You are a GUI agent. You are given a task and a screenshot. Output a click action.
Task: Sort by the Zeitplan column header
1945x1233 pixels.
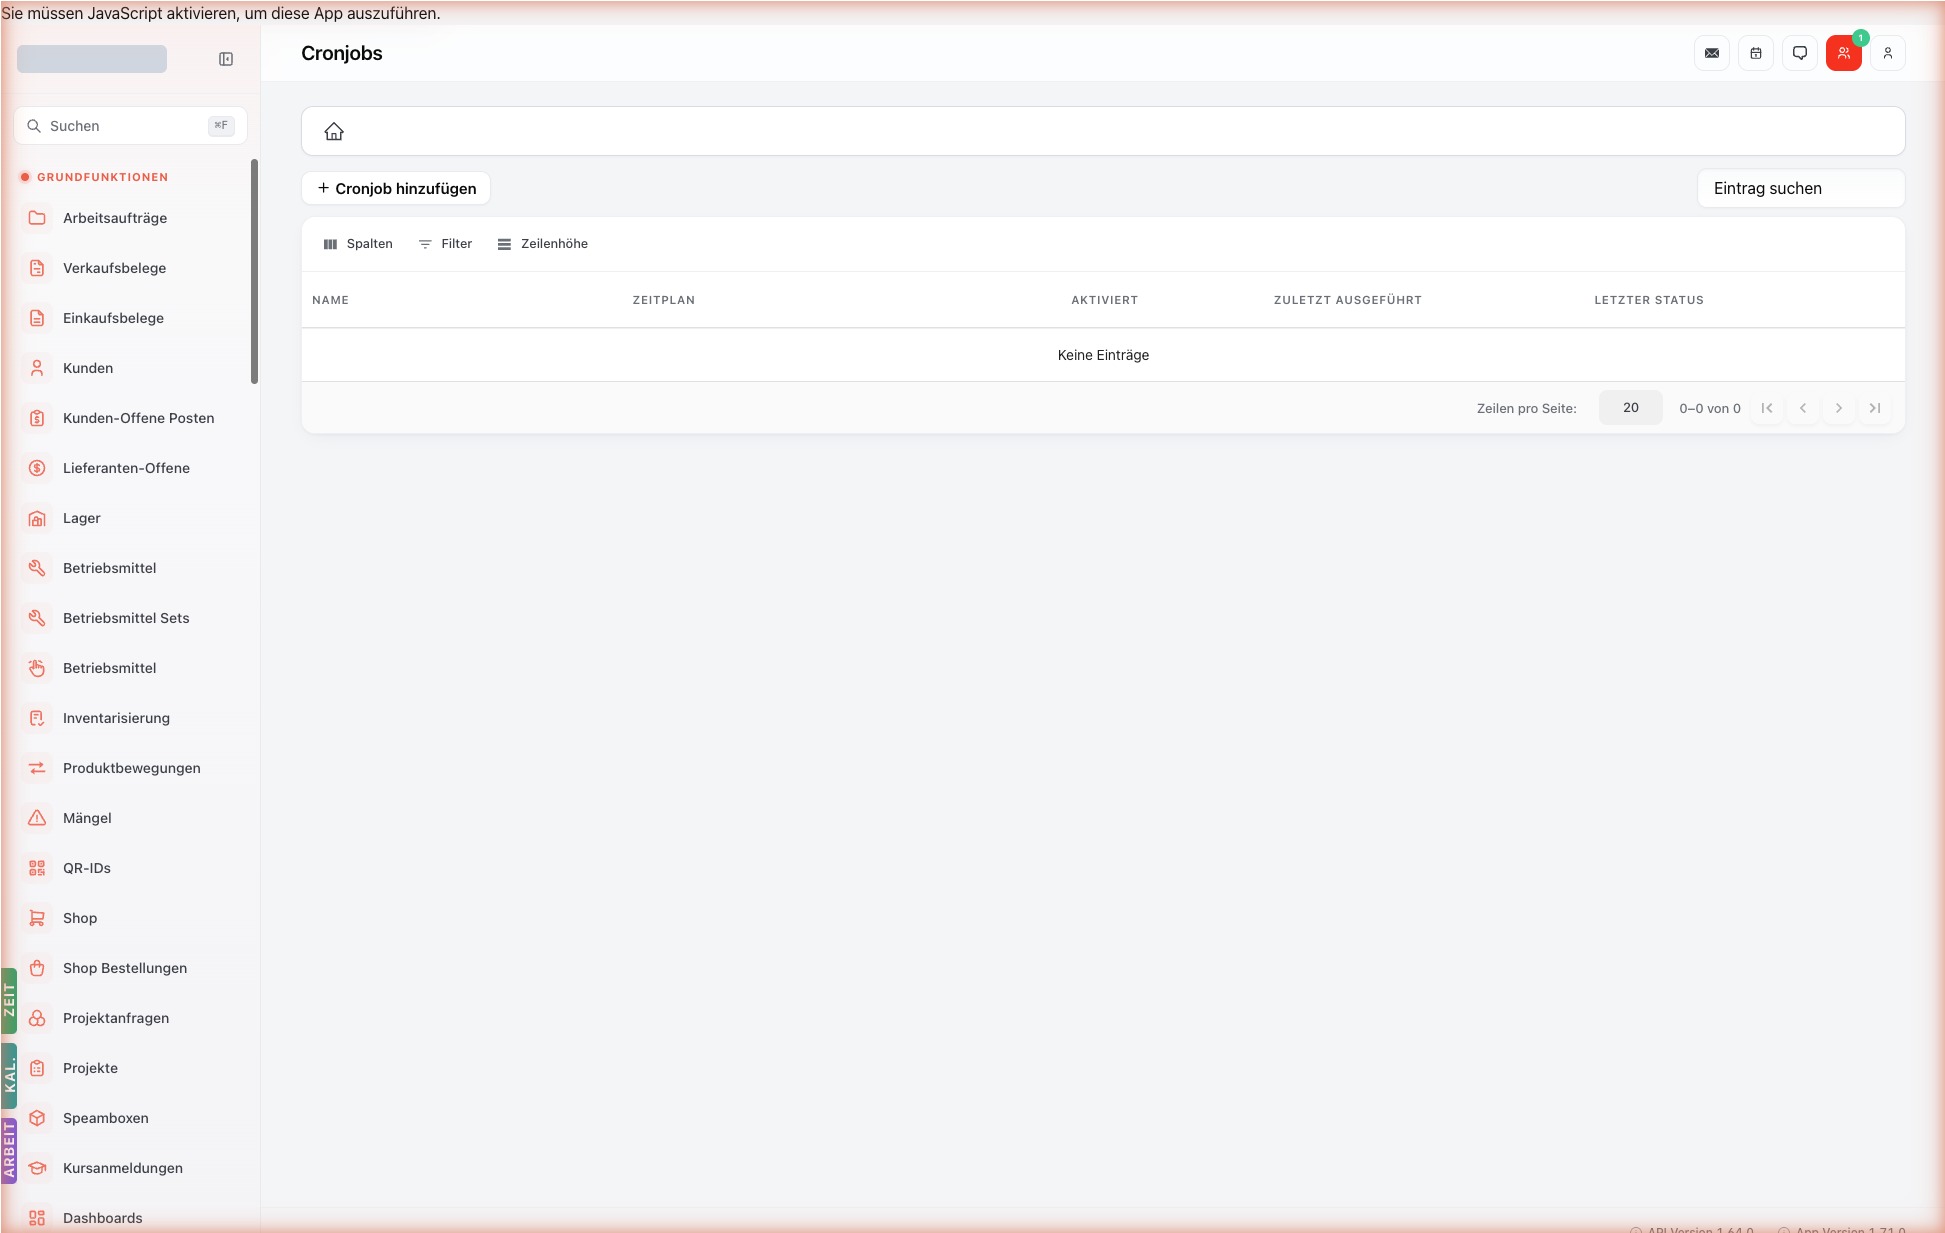click(x=663, y=300)
